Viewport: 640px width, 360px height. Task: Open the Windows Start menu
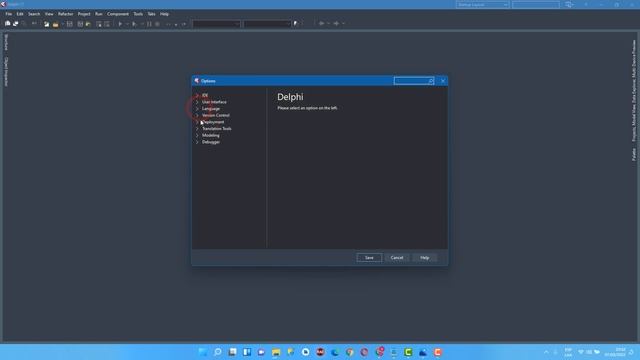tap(202, 352)
